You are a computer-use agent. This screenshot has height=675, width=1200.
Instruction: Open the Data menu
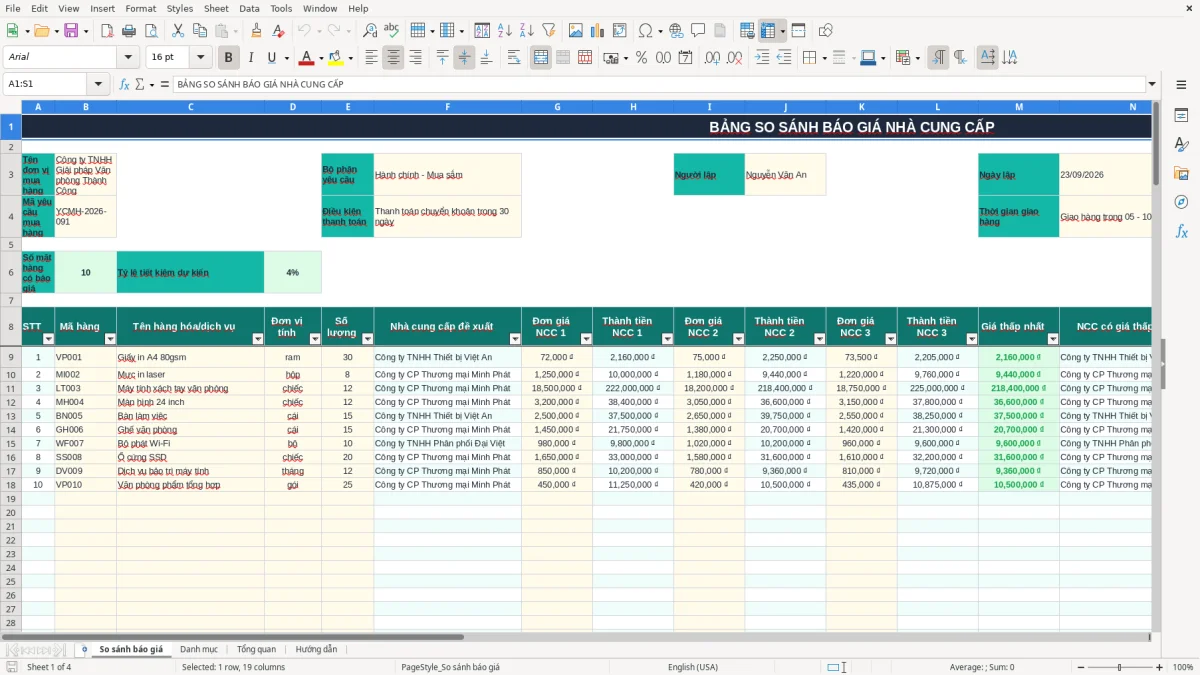249,8
